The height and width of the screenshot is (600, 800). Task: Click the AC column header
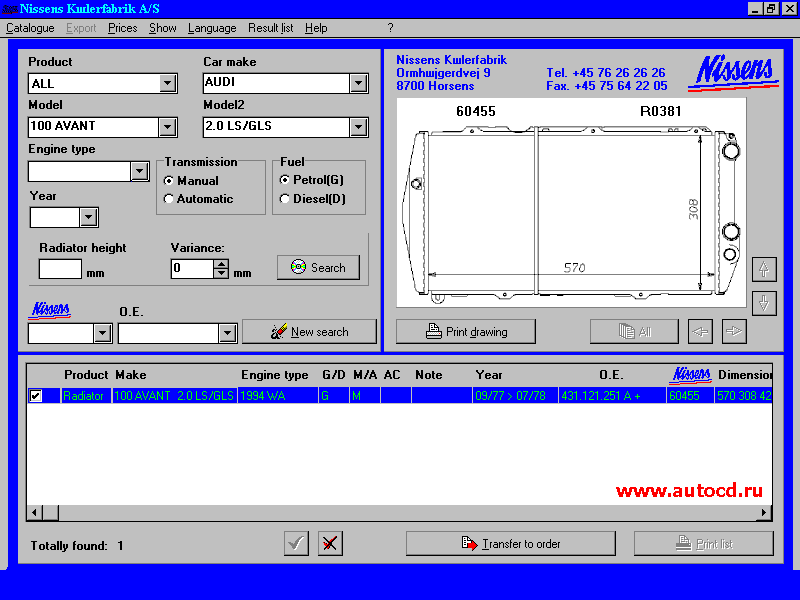(x=392, y=375)
